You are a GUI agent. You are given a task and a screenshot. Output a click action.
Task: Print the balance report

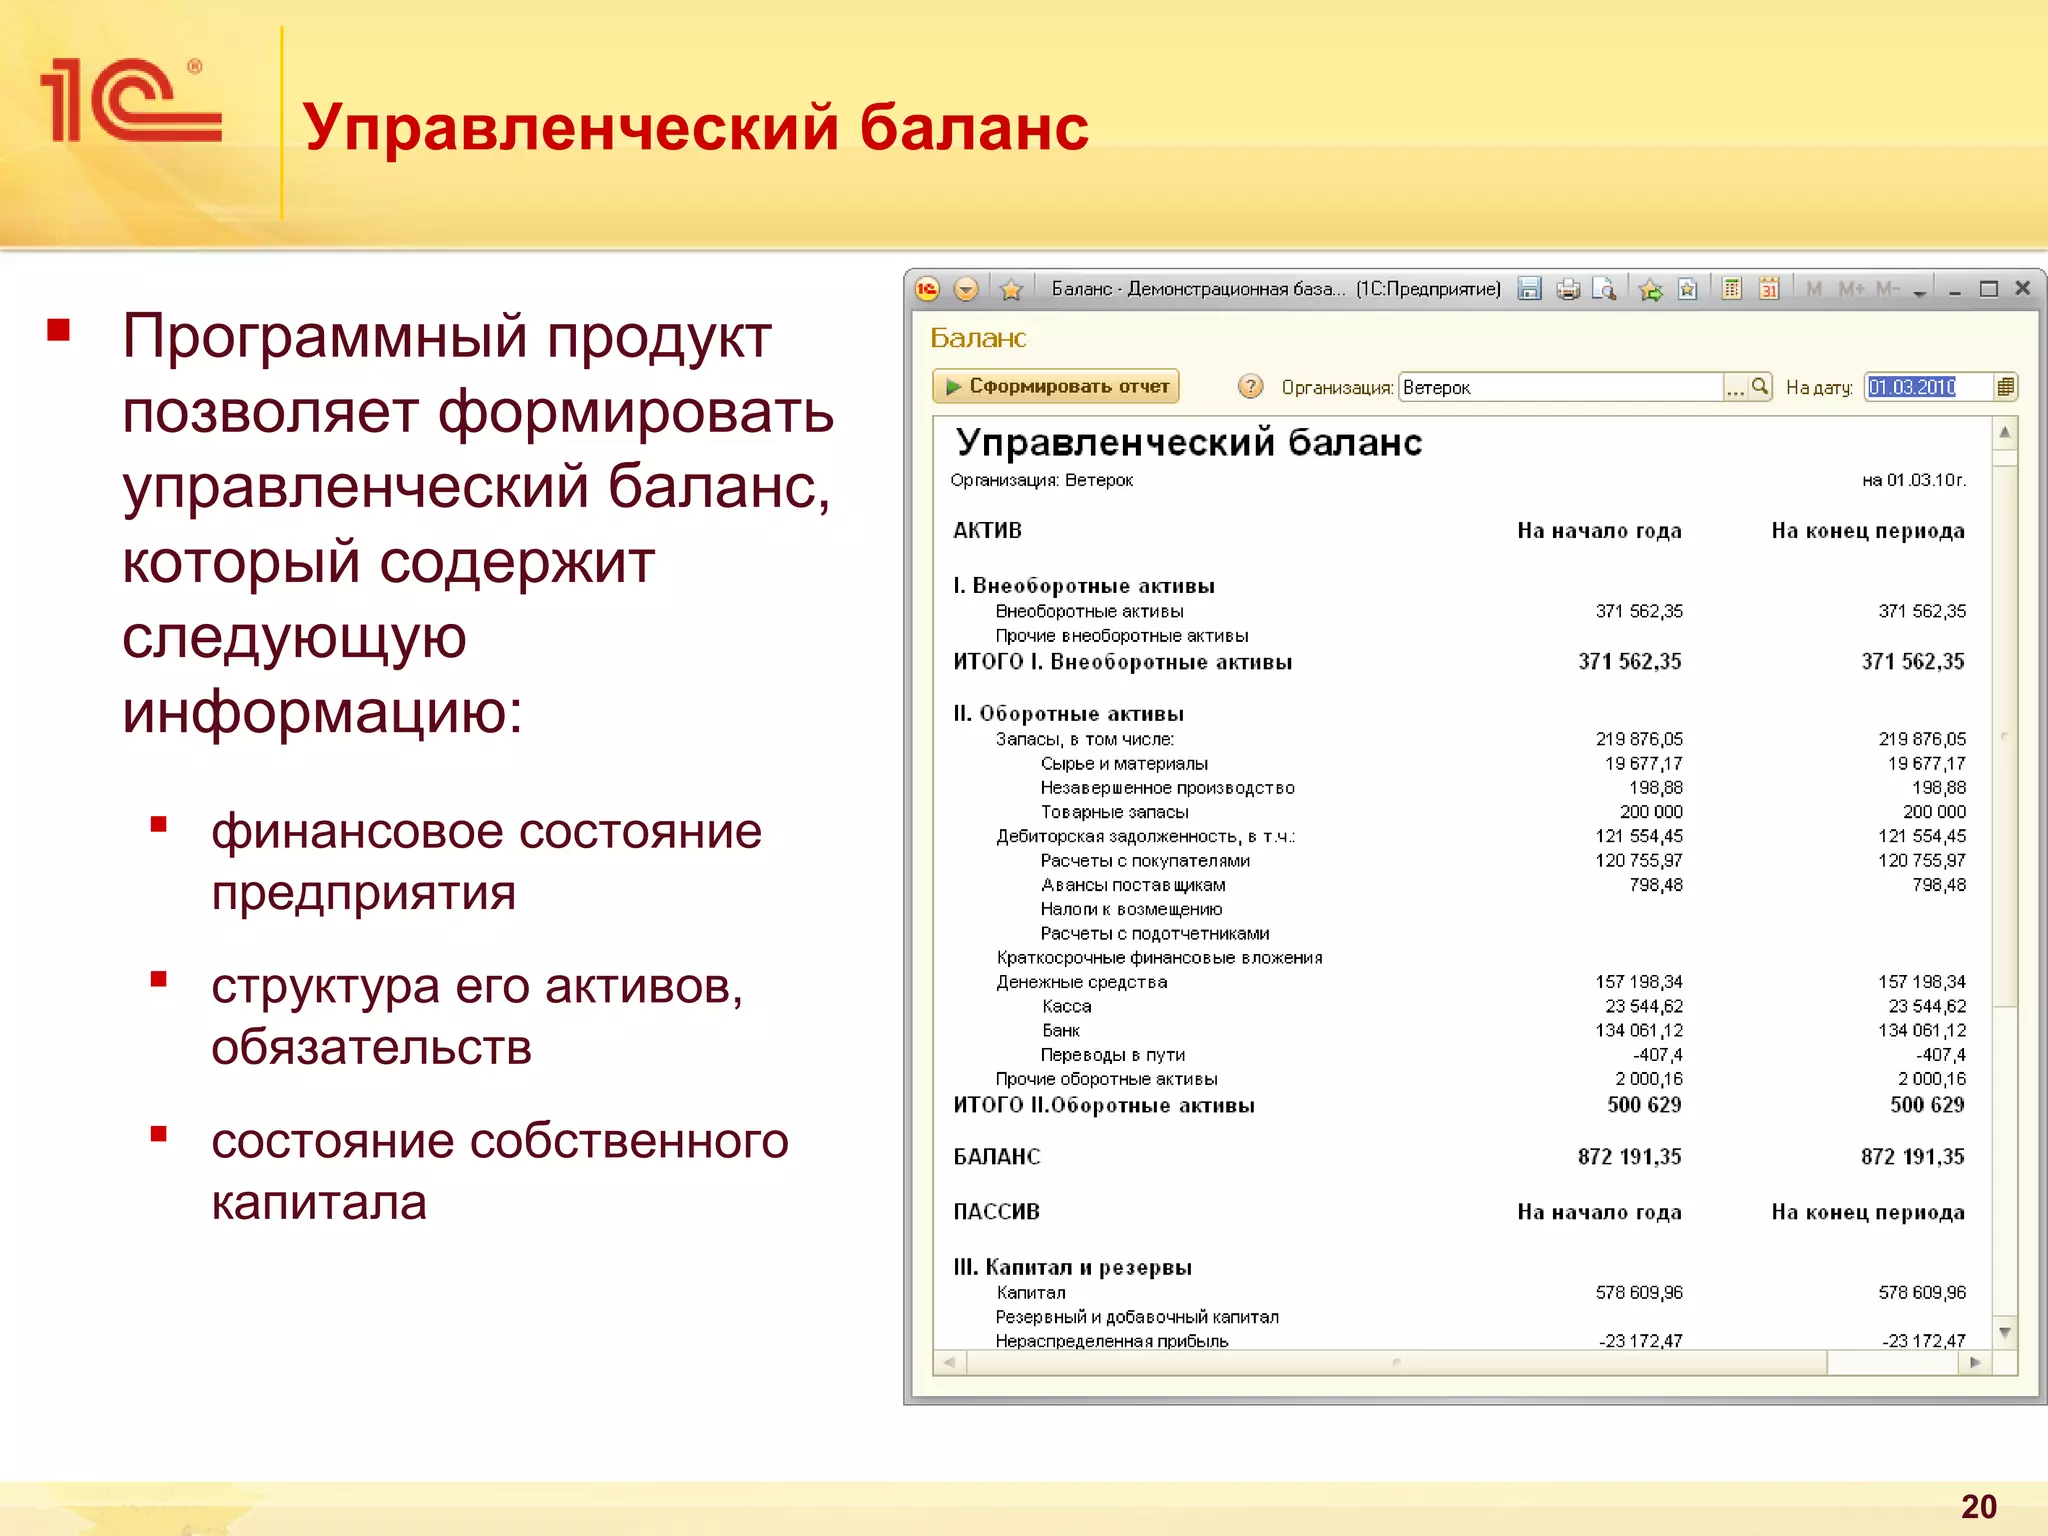[x=1568, y=289]
